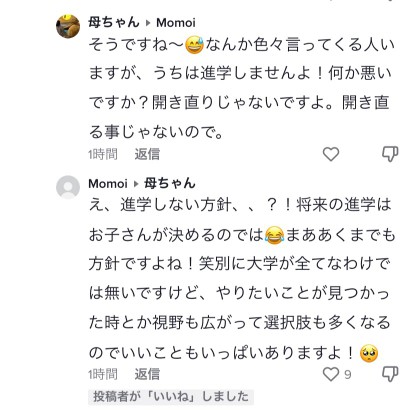Tap the 投稿者が「いいね」しました badge
This screenshot has width=414, height=411.
(x=171, y=397)
